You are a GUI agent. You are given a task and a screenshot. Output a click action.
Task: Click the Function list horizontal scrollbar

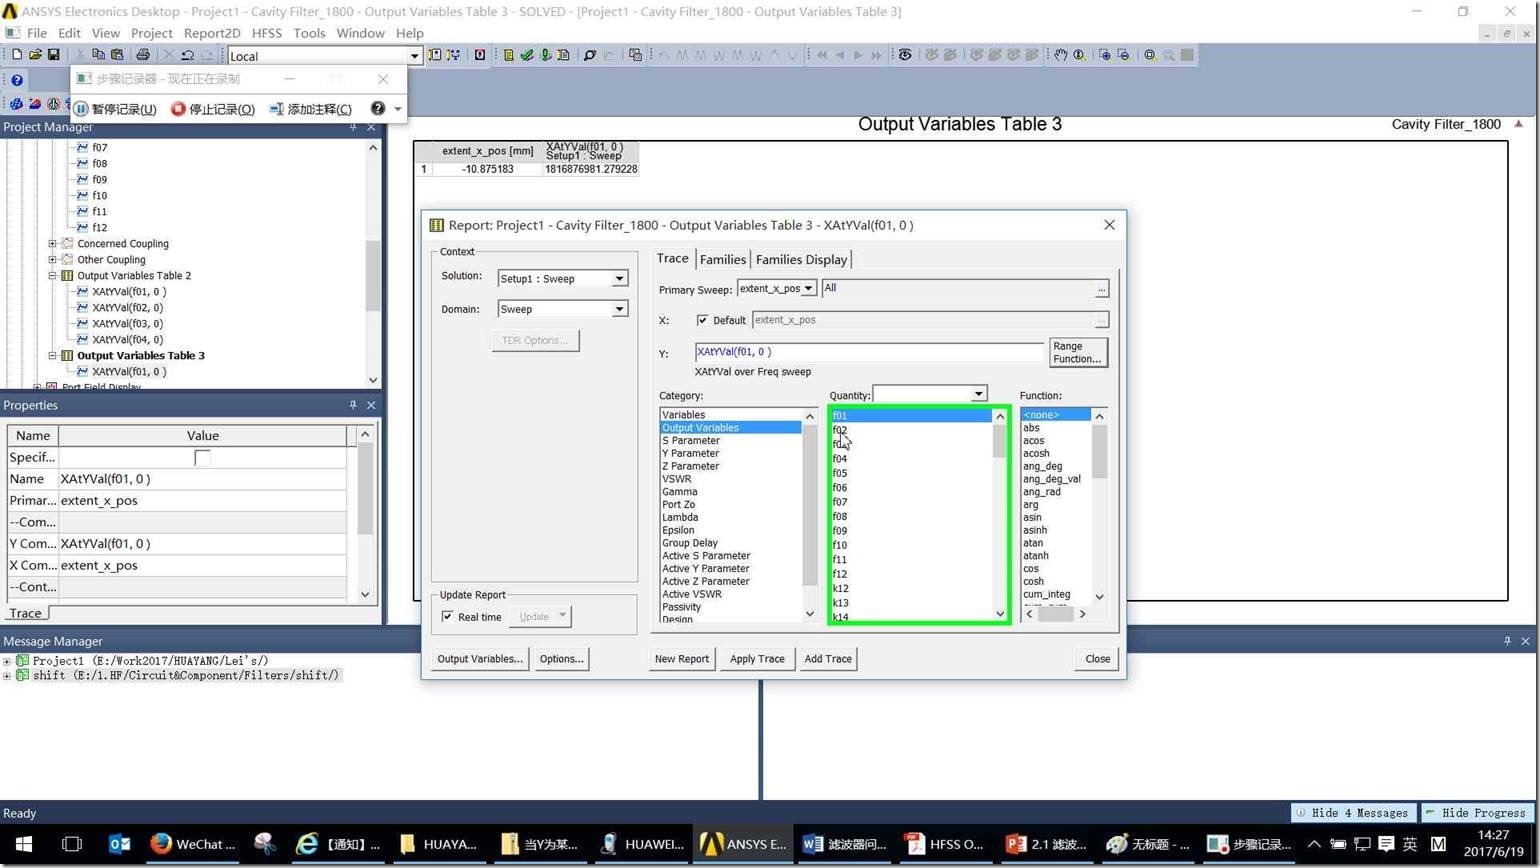point(1055,614)
